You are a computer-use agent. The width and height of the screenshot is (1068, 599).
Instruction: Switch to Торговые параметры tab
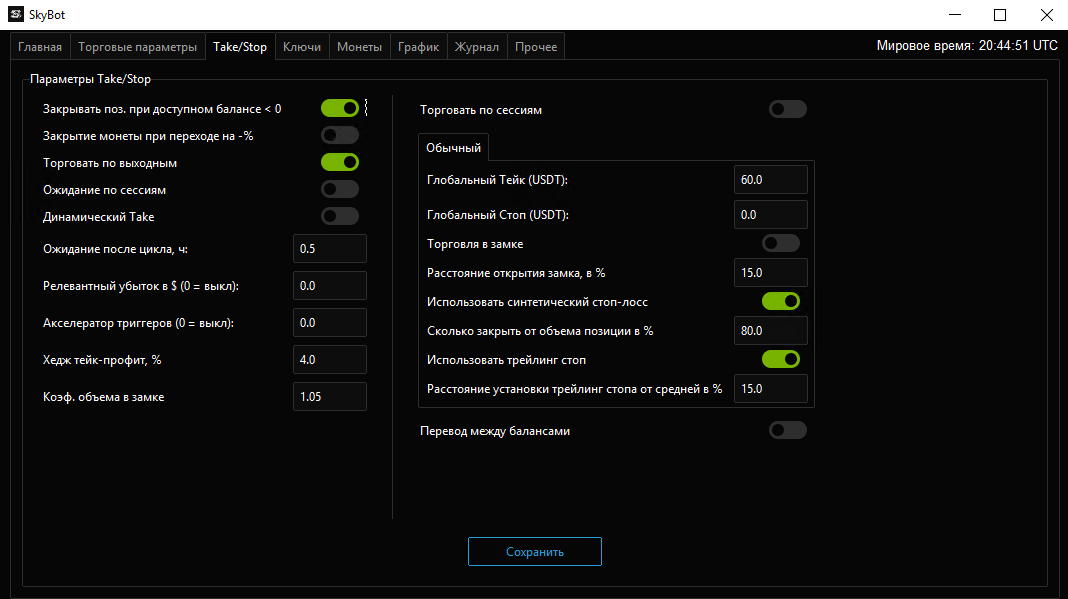pyautogui.click(x=138, y=47)
